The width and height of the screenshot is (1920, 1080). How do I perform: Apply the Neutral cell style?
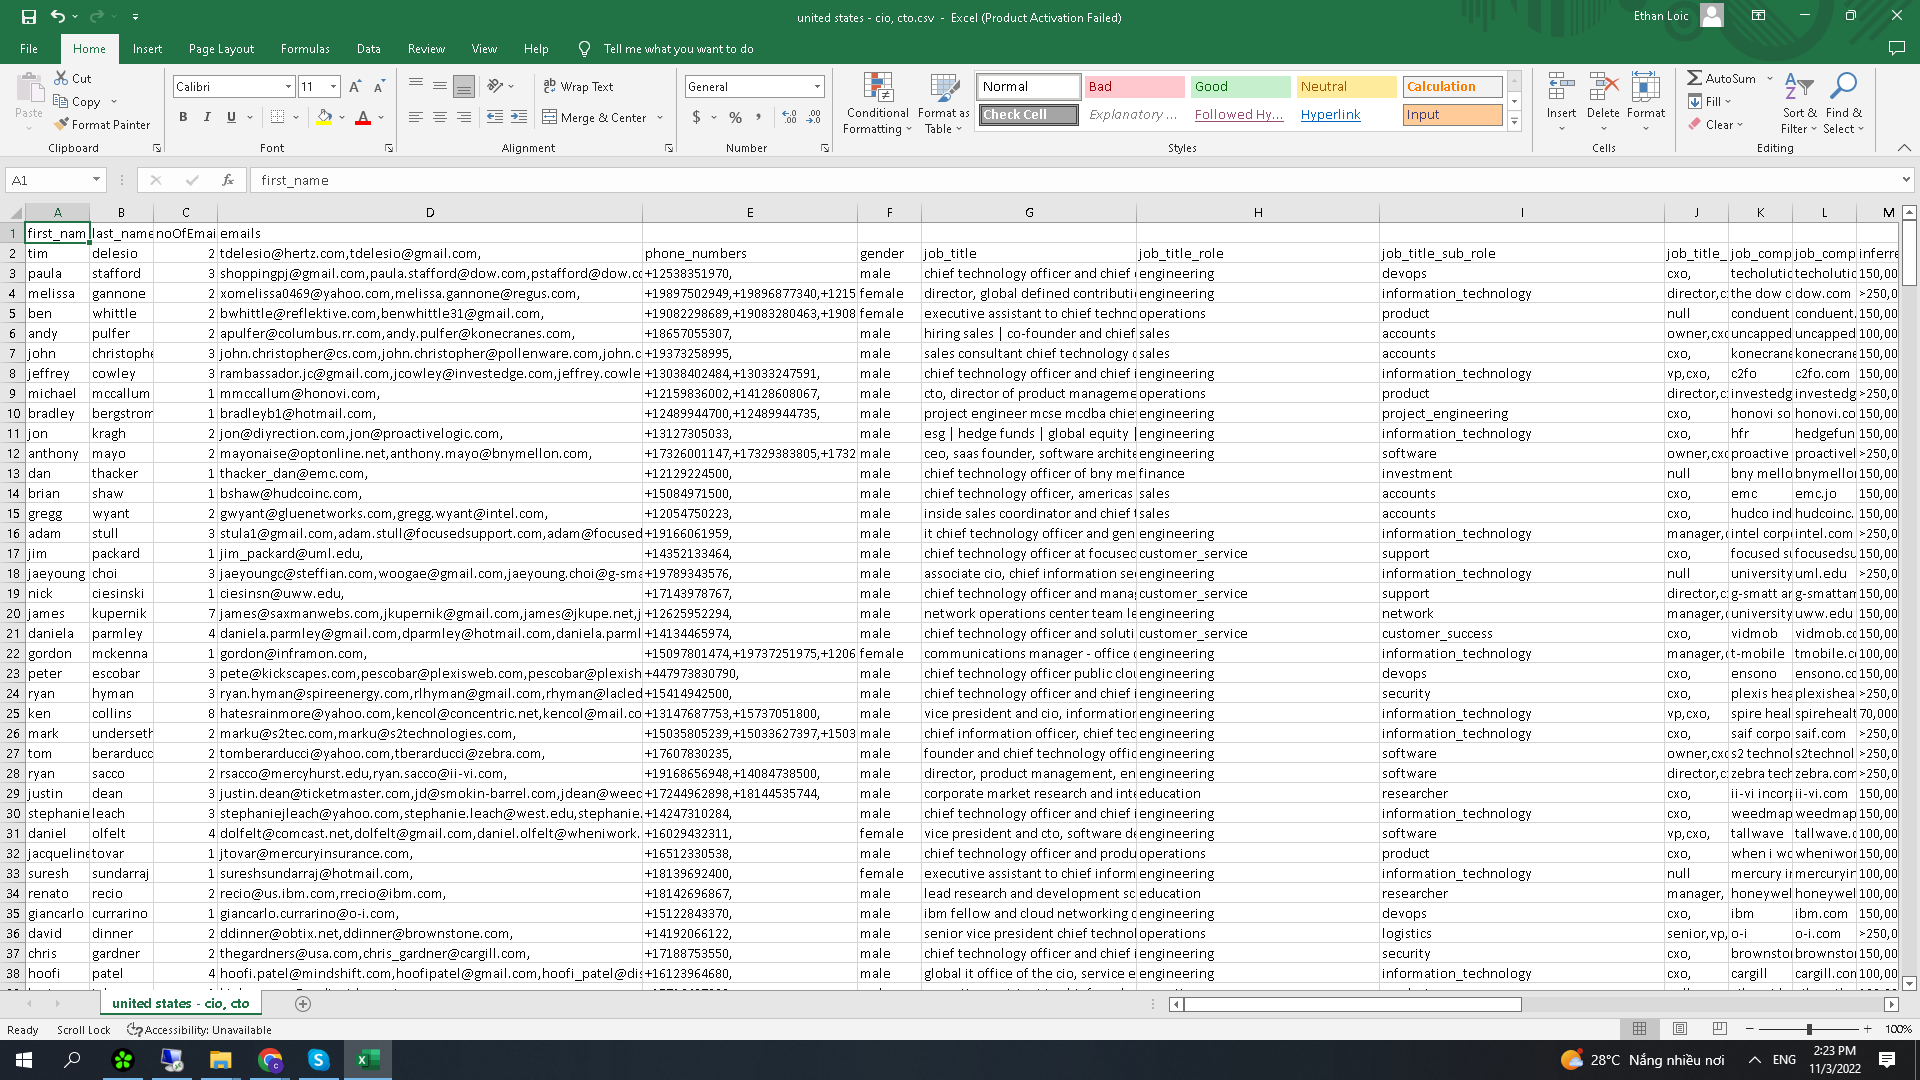pos(1346,87)
